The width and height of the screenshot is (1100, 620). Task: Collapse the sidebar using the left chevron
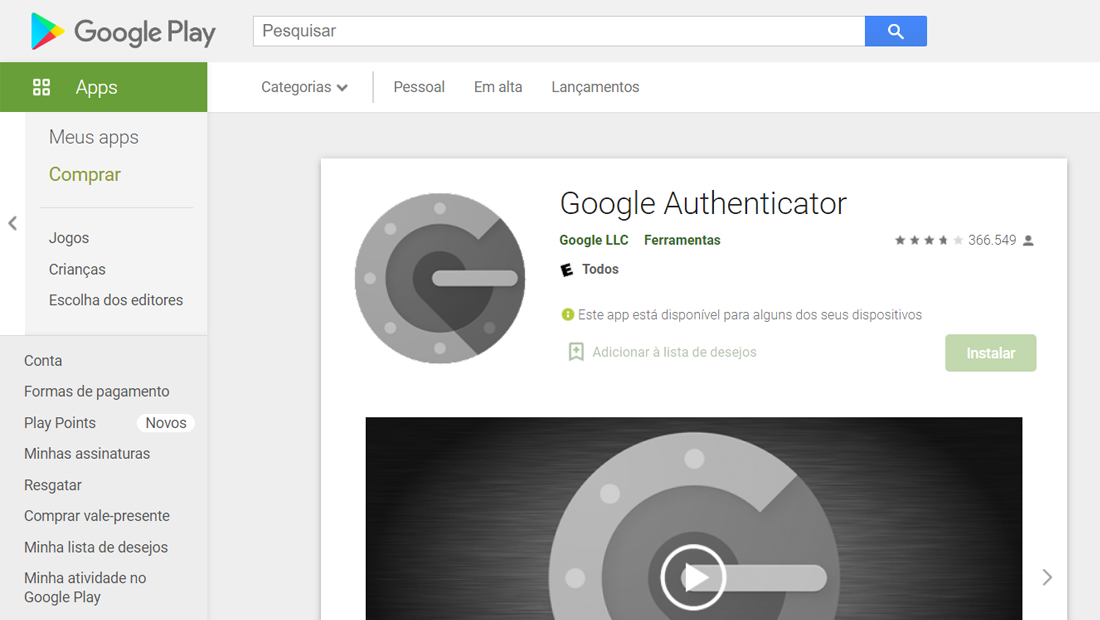point(12,224)
